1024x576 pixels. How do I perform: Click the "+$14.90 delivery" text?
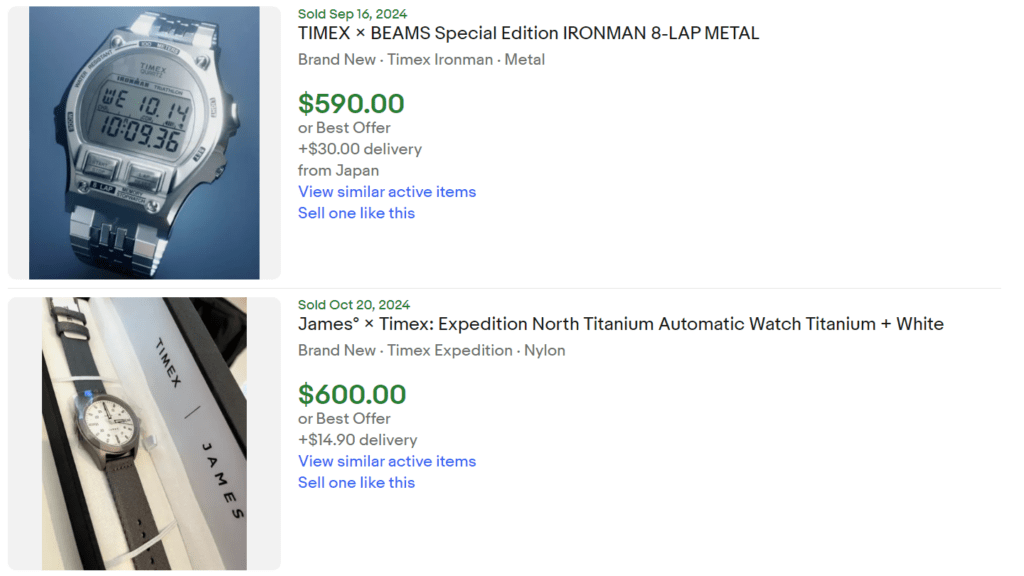pos(357,440)
